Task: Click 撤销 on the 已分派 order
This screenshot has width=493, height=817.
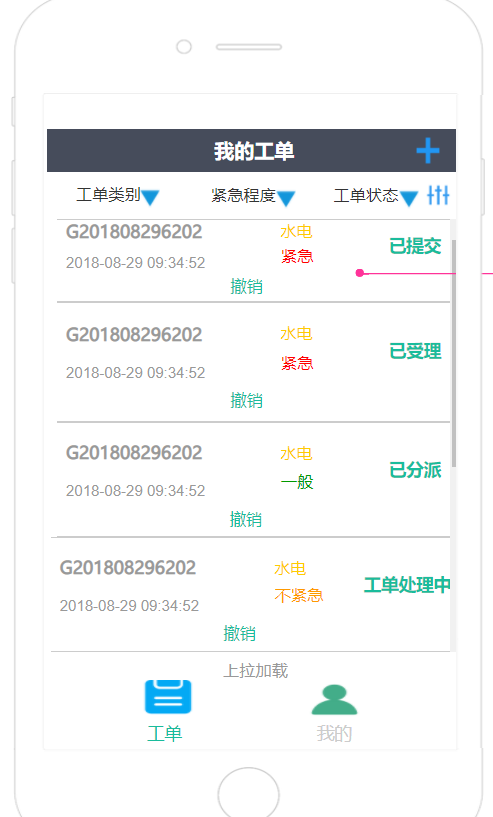Action: click(x=246, y=519)
